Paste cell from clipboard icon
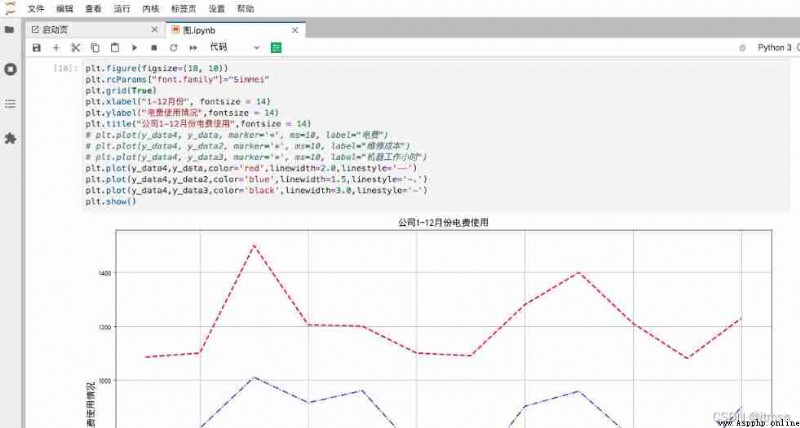This screenshot has width=800, height=428. pos(115,47)
